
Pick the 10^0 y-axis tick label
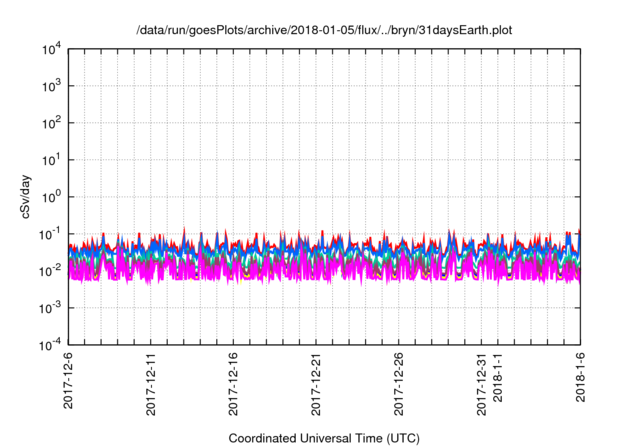[x=50, y=197]
